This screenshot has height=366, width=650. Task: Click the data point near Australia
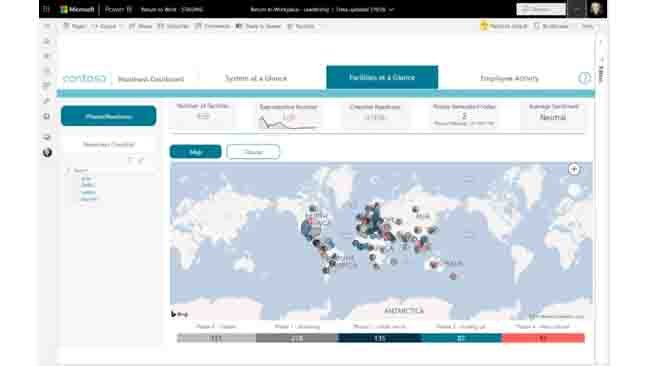[x=434, y=264]
